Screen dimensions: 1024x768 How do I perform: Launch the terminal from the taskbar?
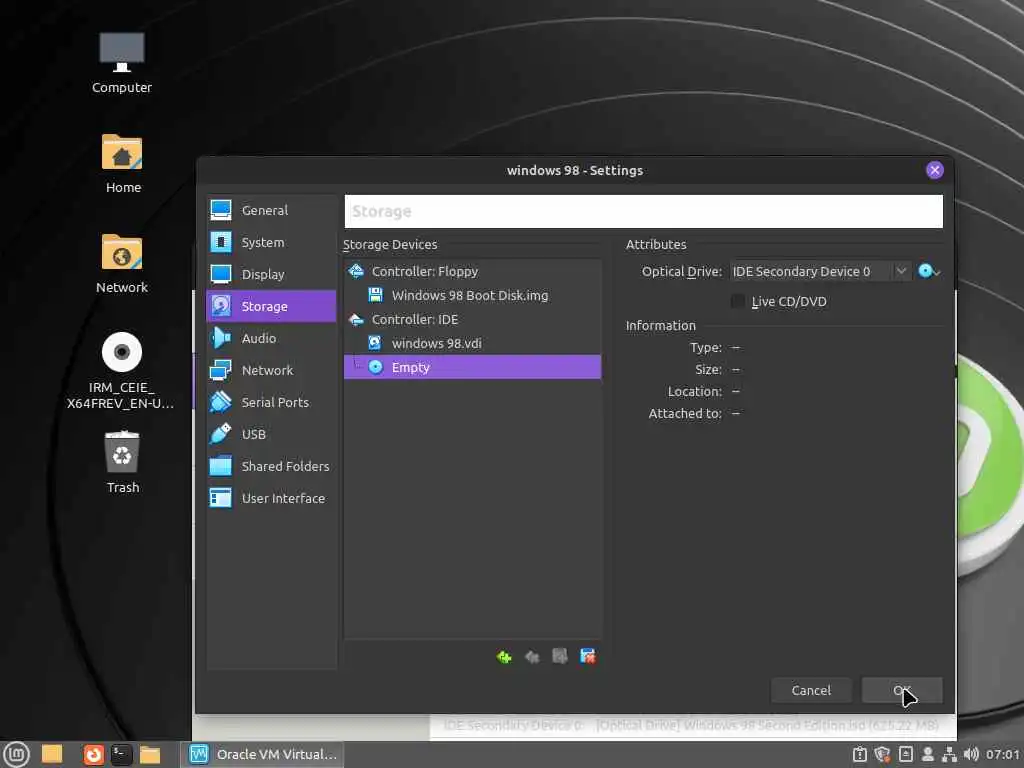[x=121, y=754]
